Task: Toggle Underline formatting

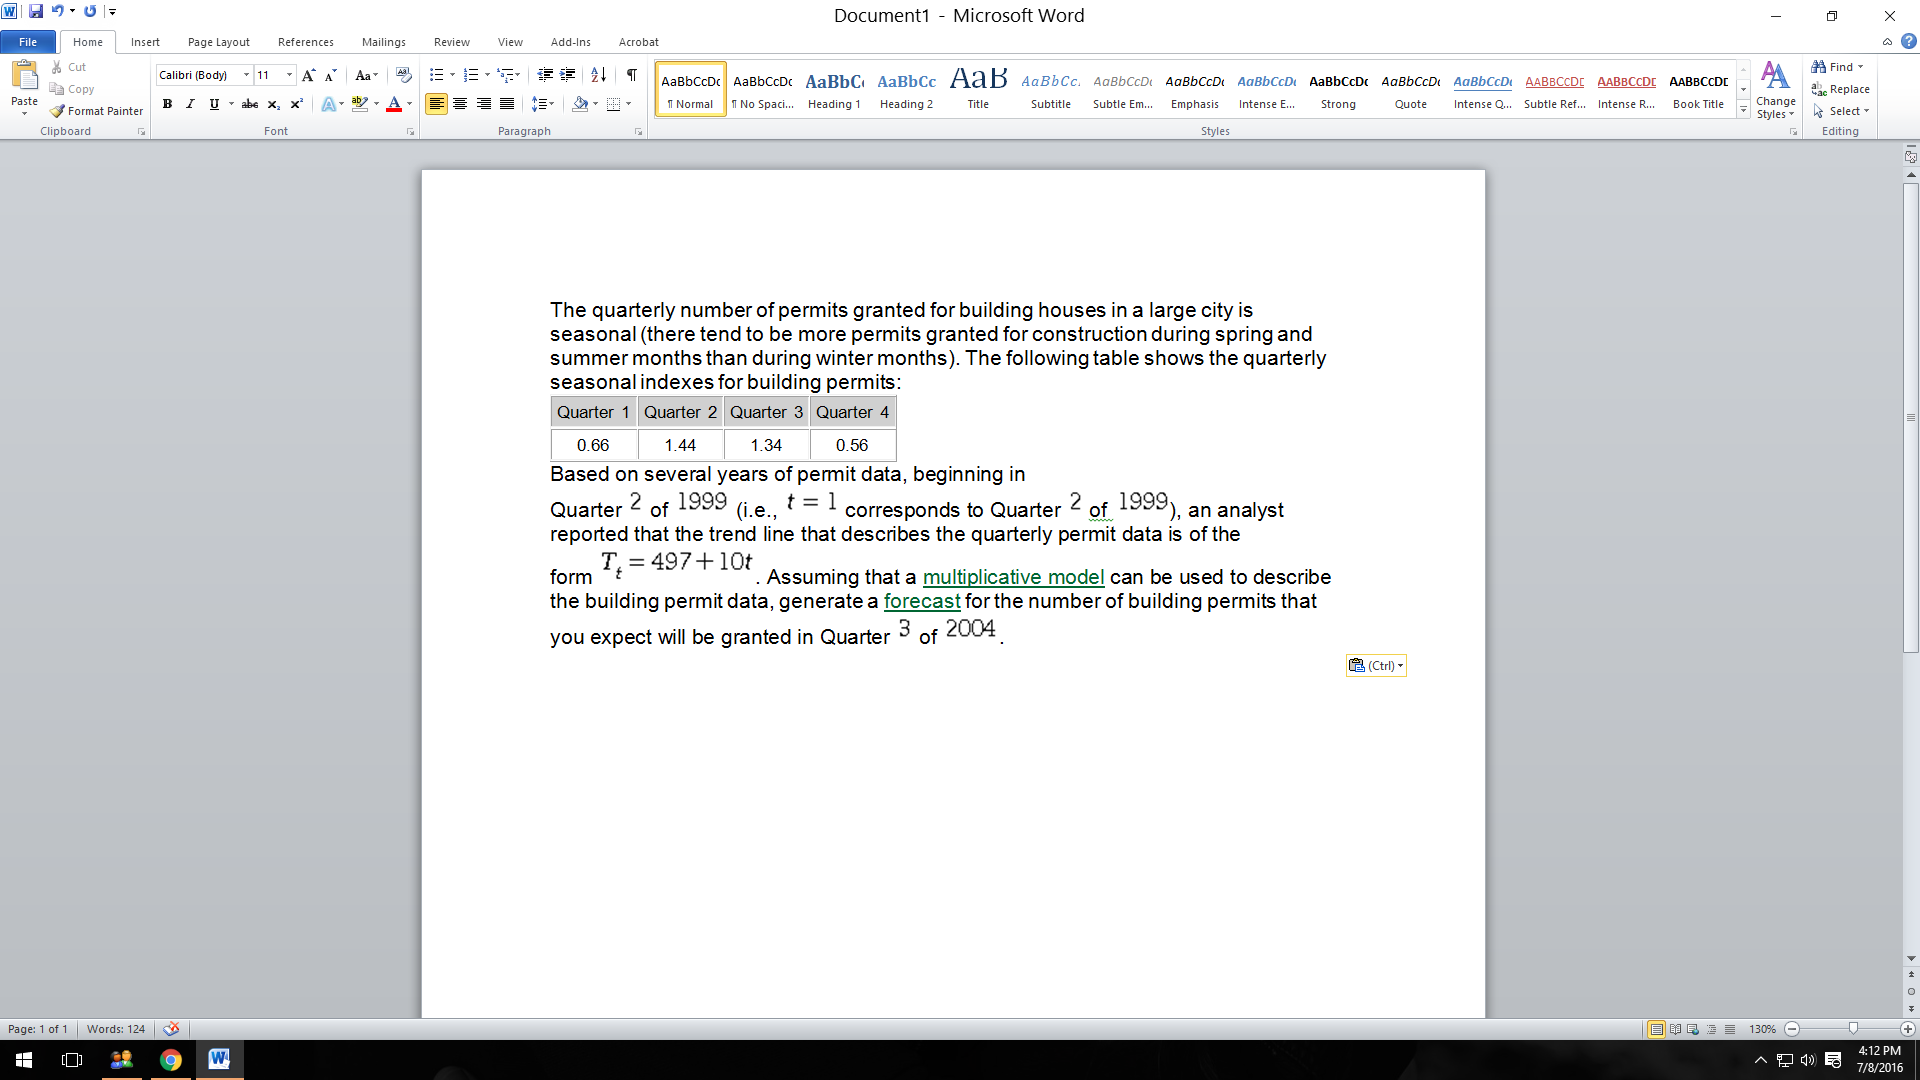Action: (213, 103)
